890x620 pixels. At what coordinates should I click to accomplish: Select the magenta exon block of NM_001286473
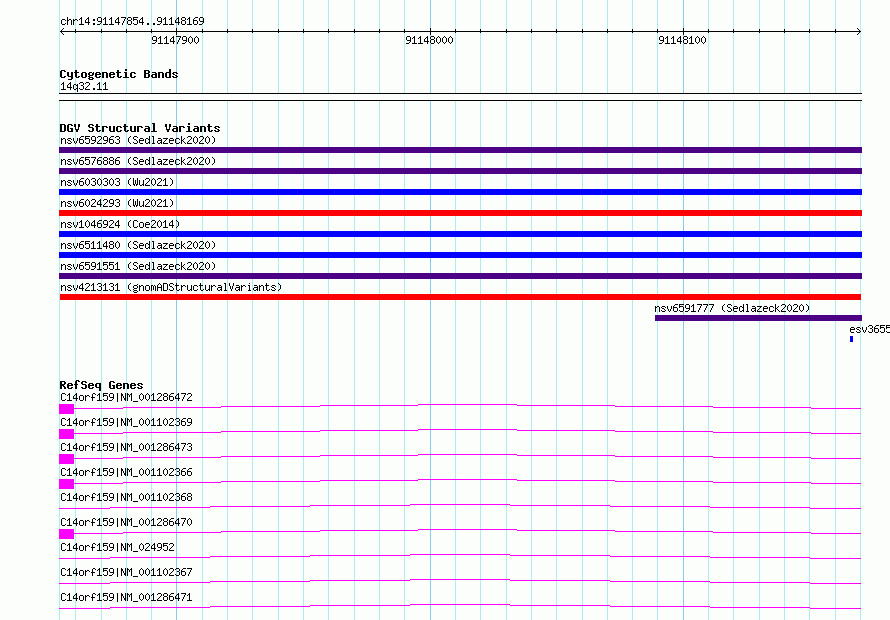pyautogui.click(x=66, y=459)
